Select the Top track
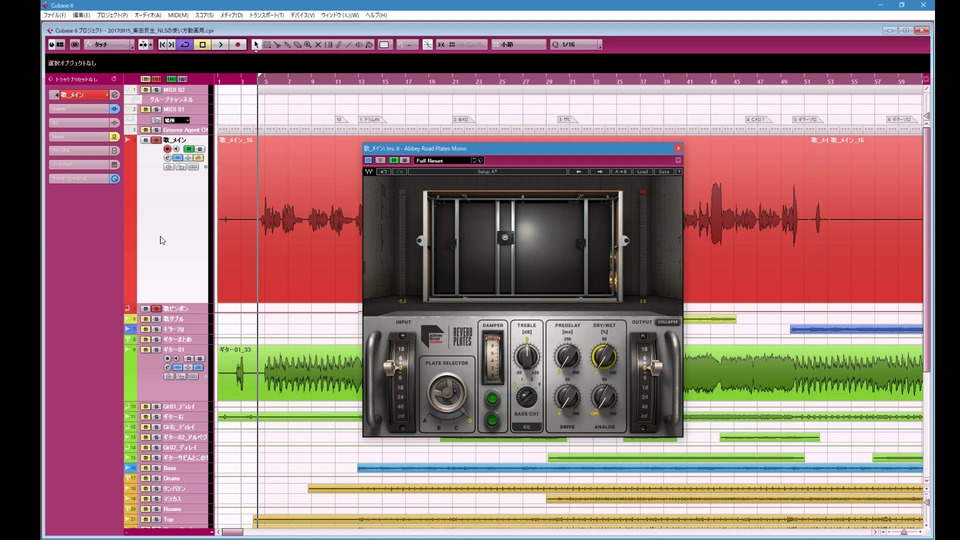 tap(169, 520)
